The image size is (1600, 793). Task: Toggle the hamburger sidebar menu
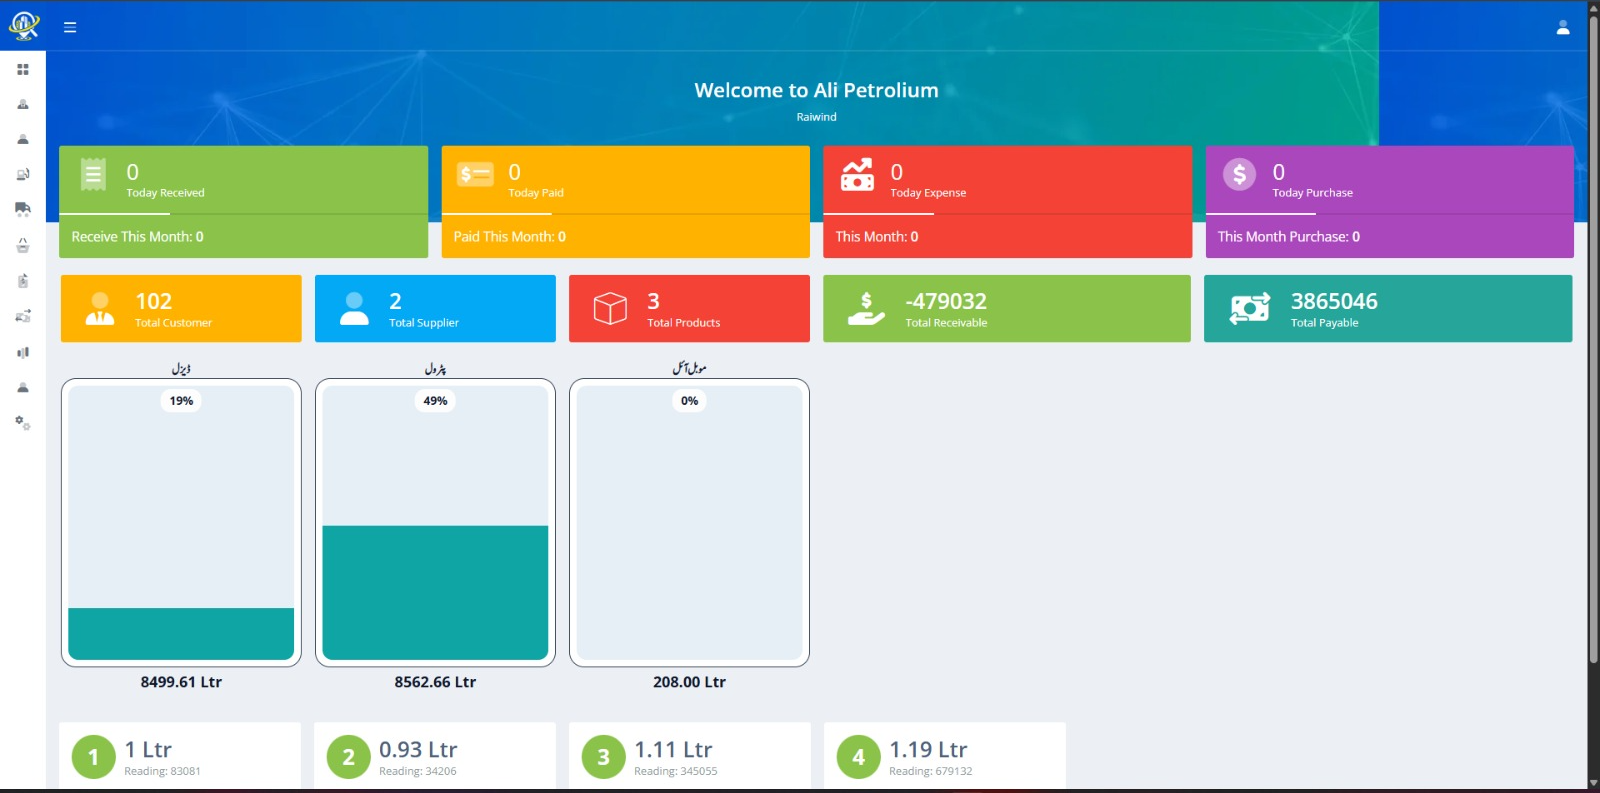(x=70, y=27)
